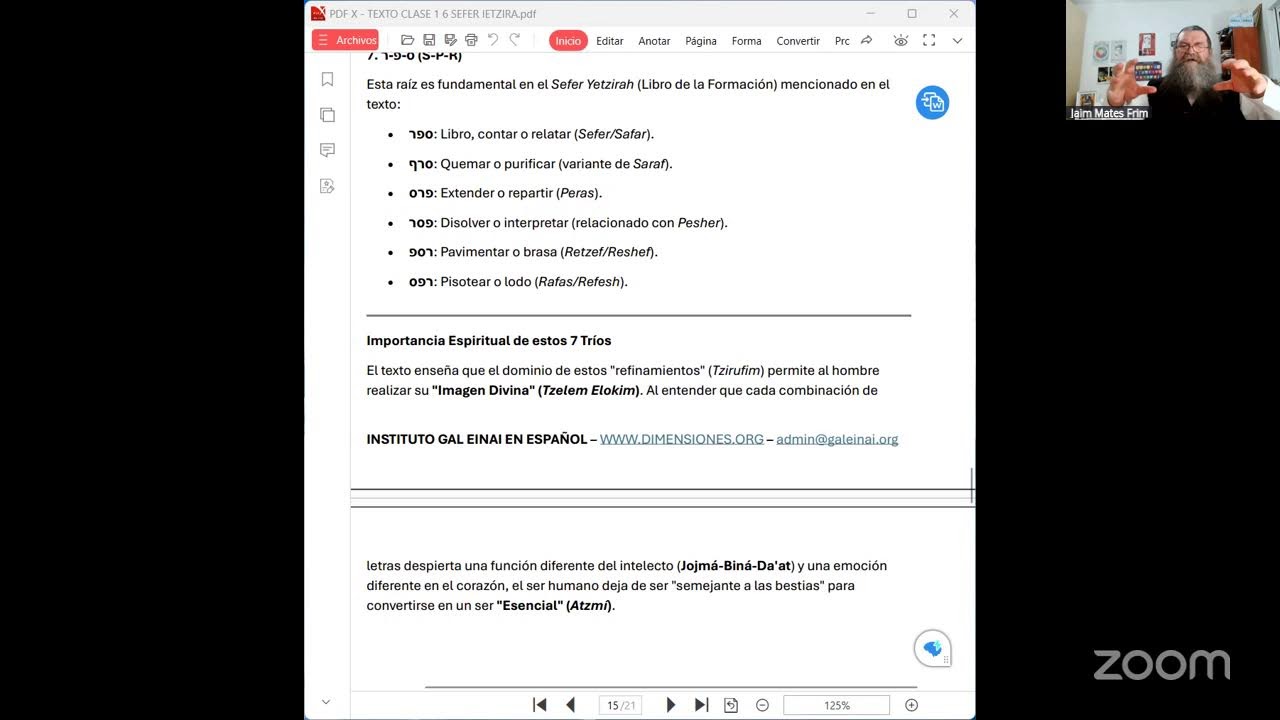The image size is (1280, 720).
Task: Switch to the Inicio tab
Action: click(x=568, y=40)
